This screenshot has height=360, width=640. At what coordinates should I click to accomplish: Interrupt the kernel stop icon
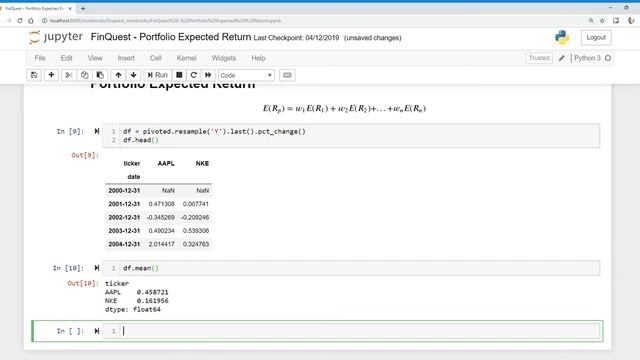(x=179, y=75)
